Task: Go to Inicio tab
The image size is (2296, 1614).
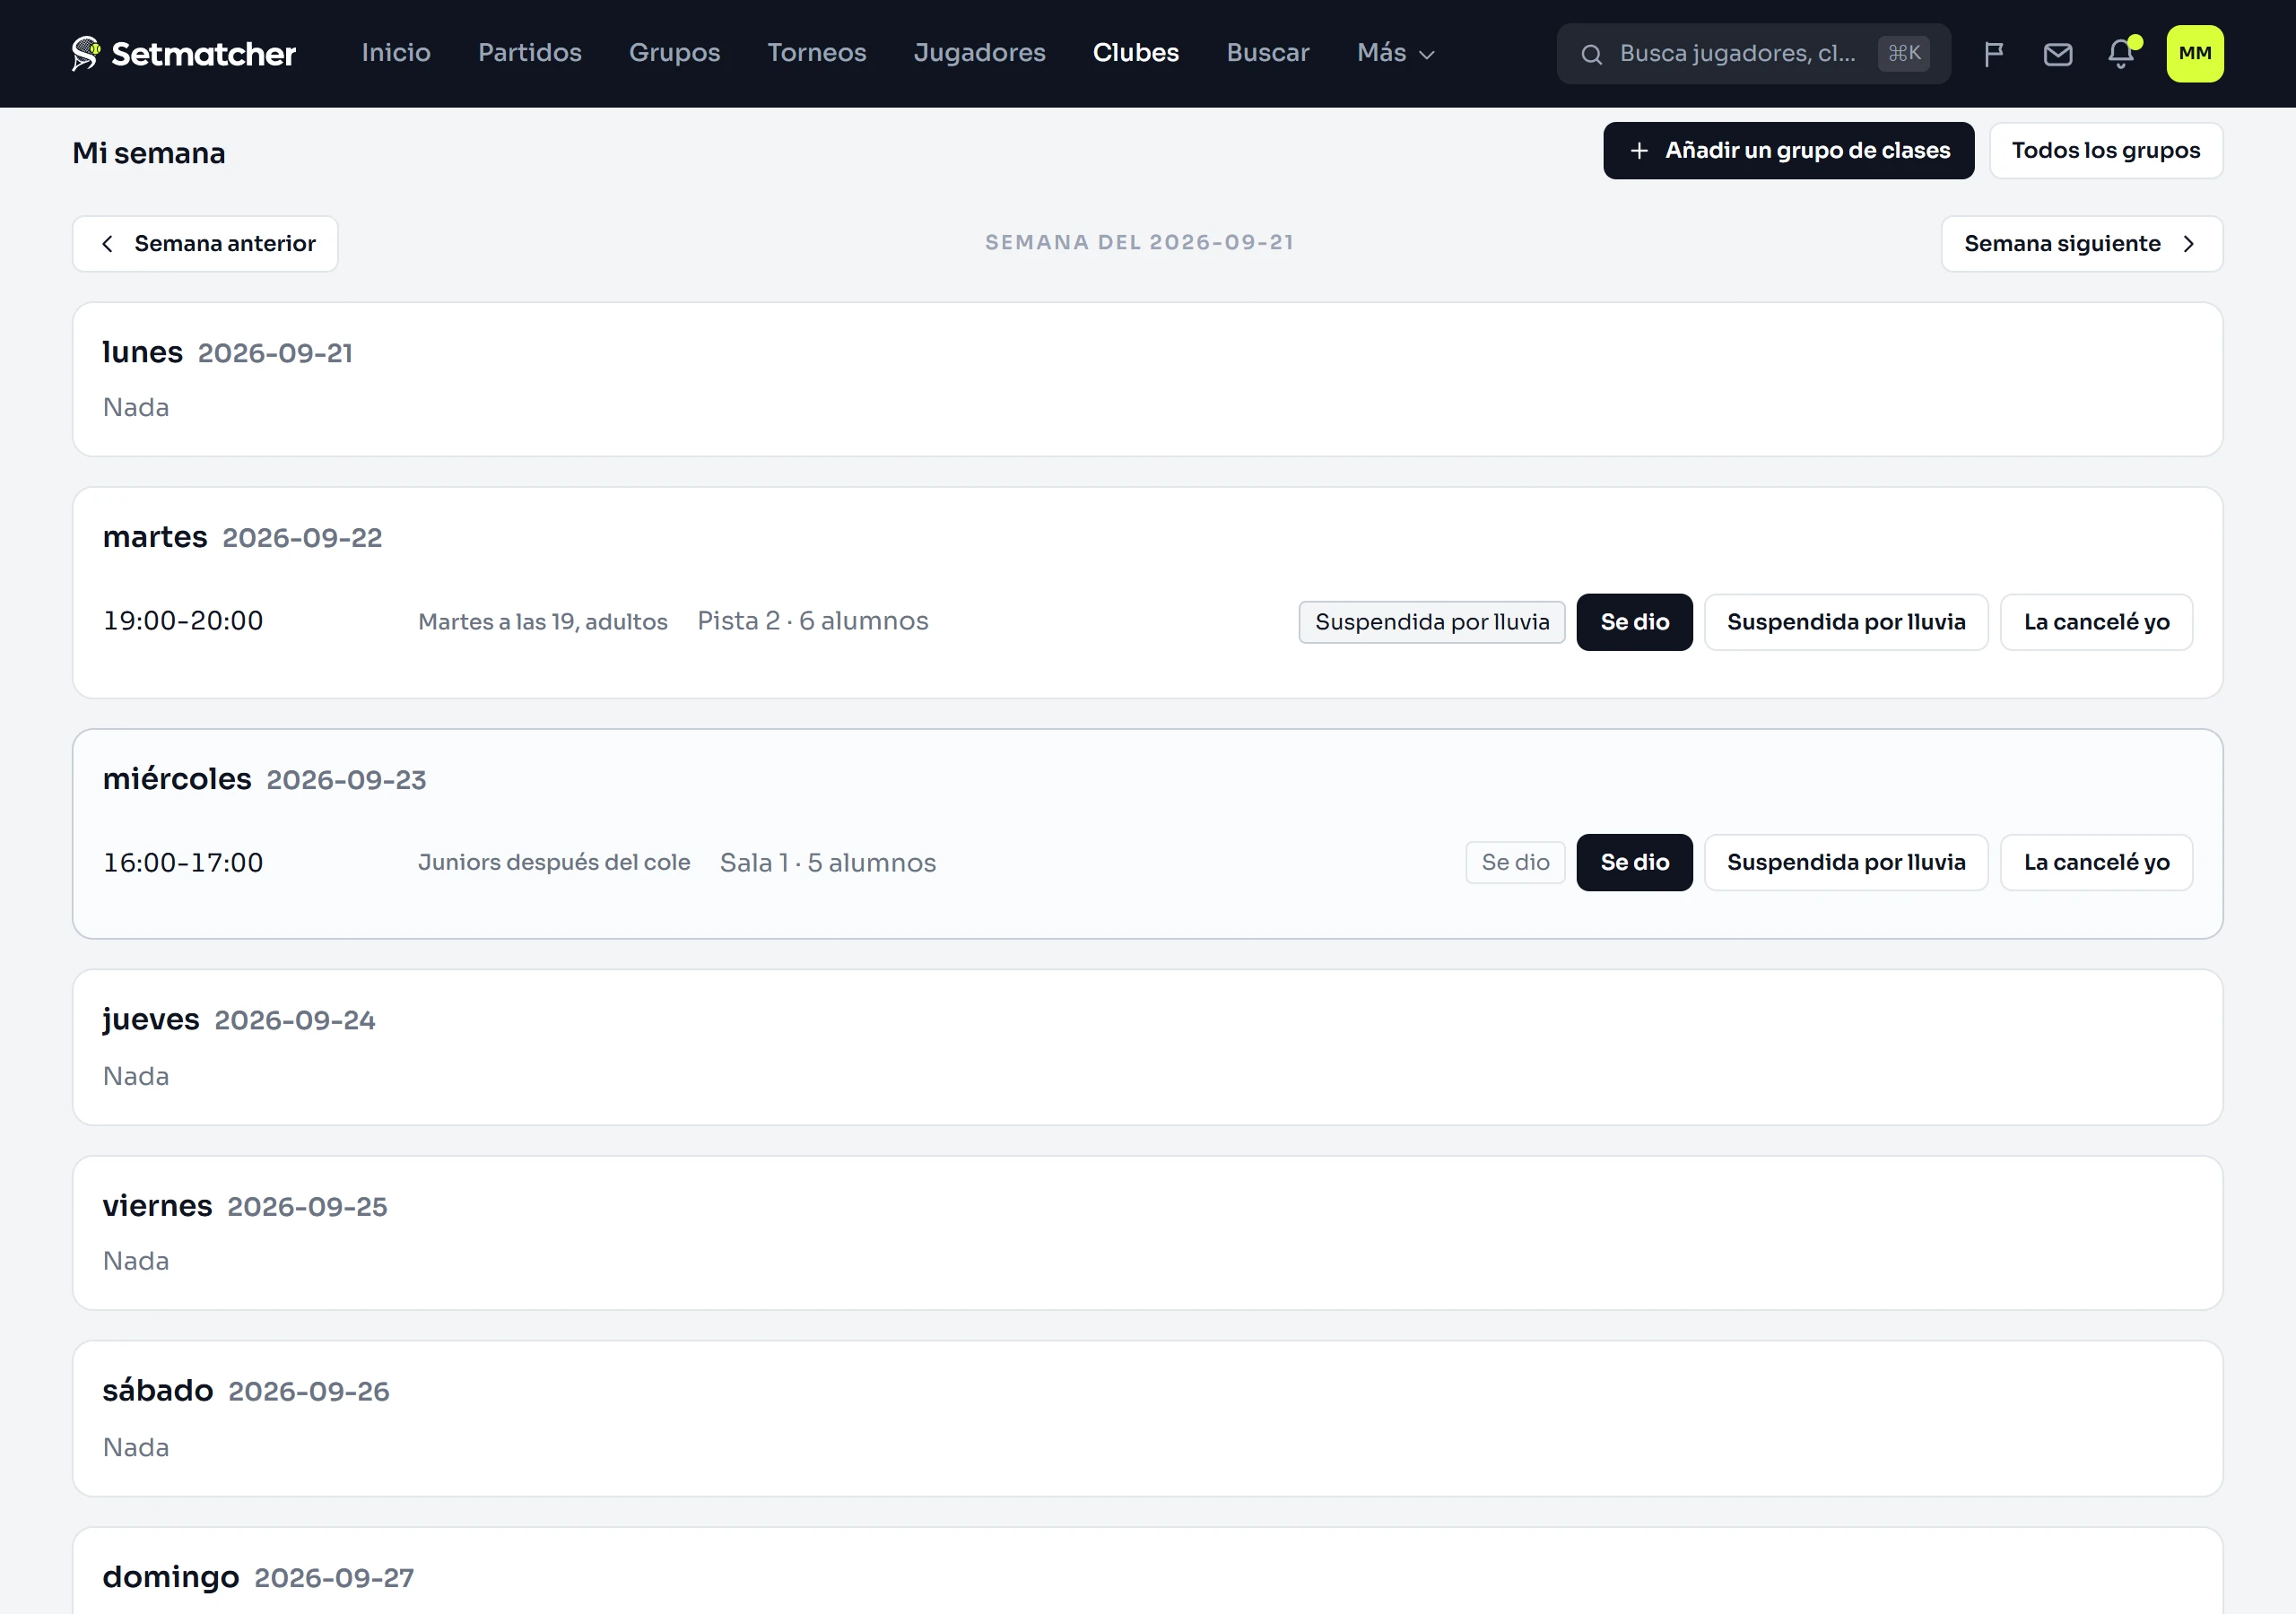Action: [x=396, y=53]
